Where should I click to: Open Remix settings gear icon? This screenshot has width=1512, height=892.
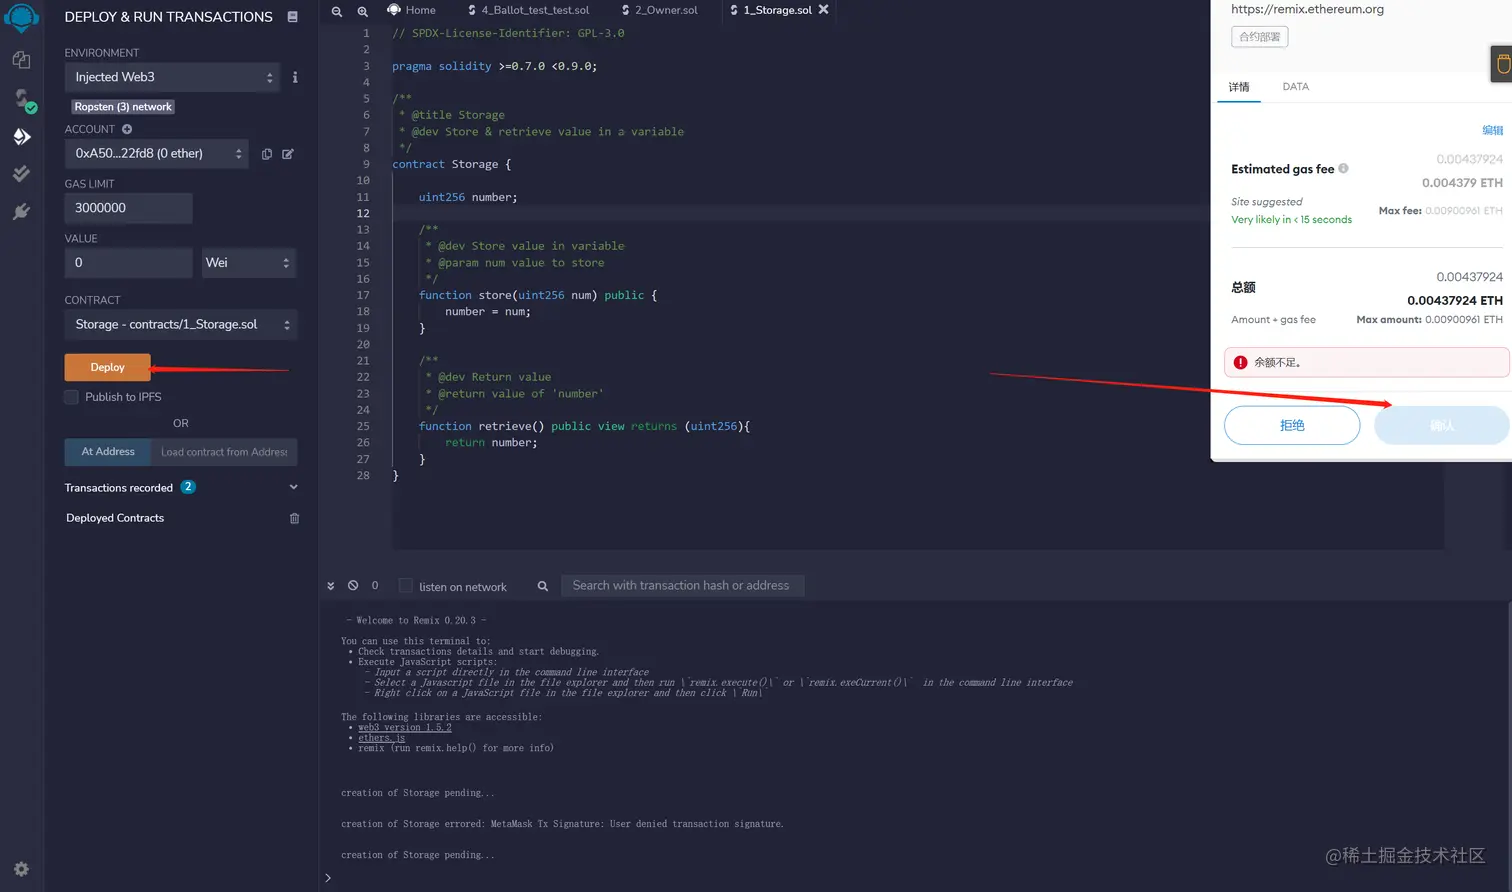[21, 869]
